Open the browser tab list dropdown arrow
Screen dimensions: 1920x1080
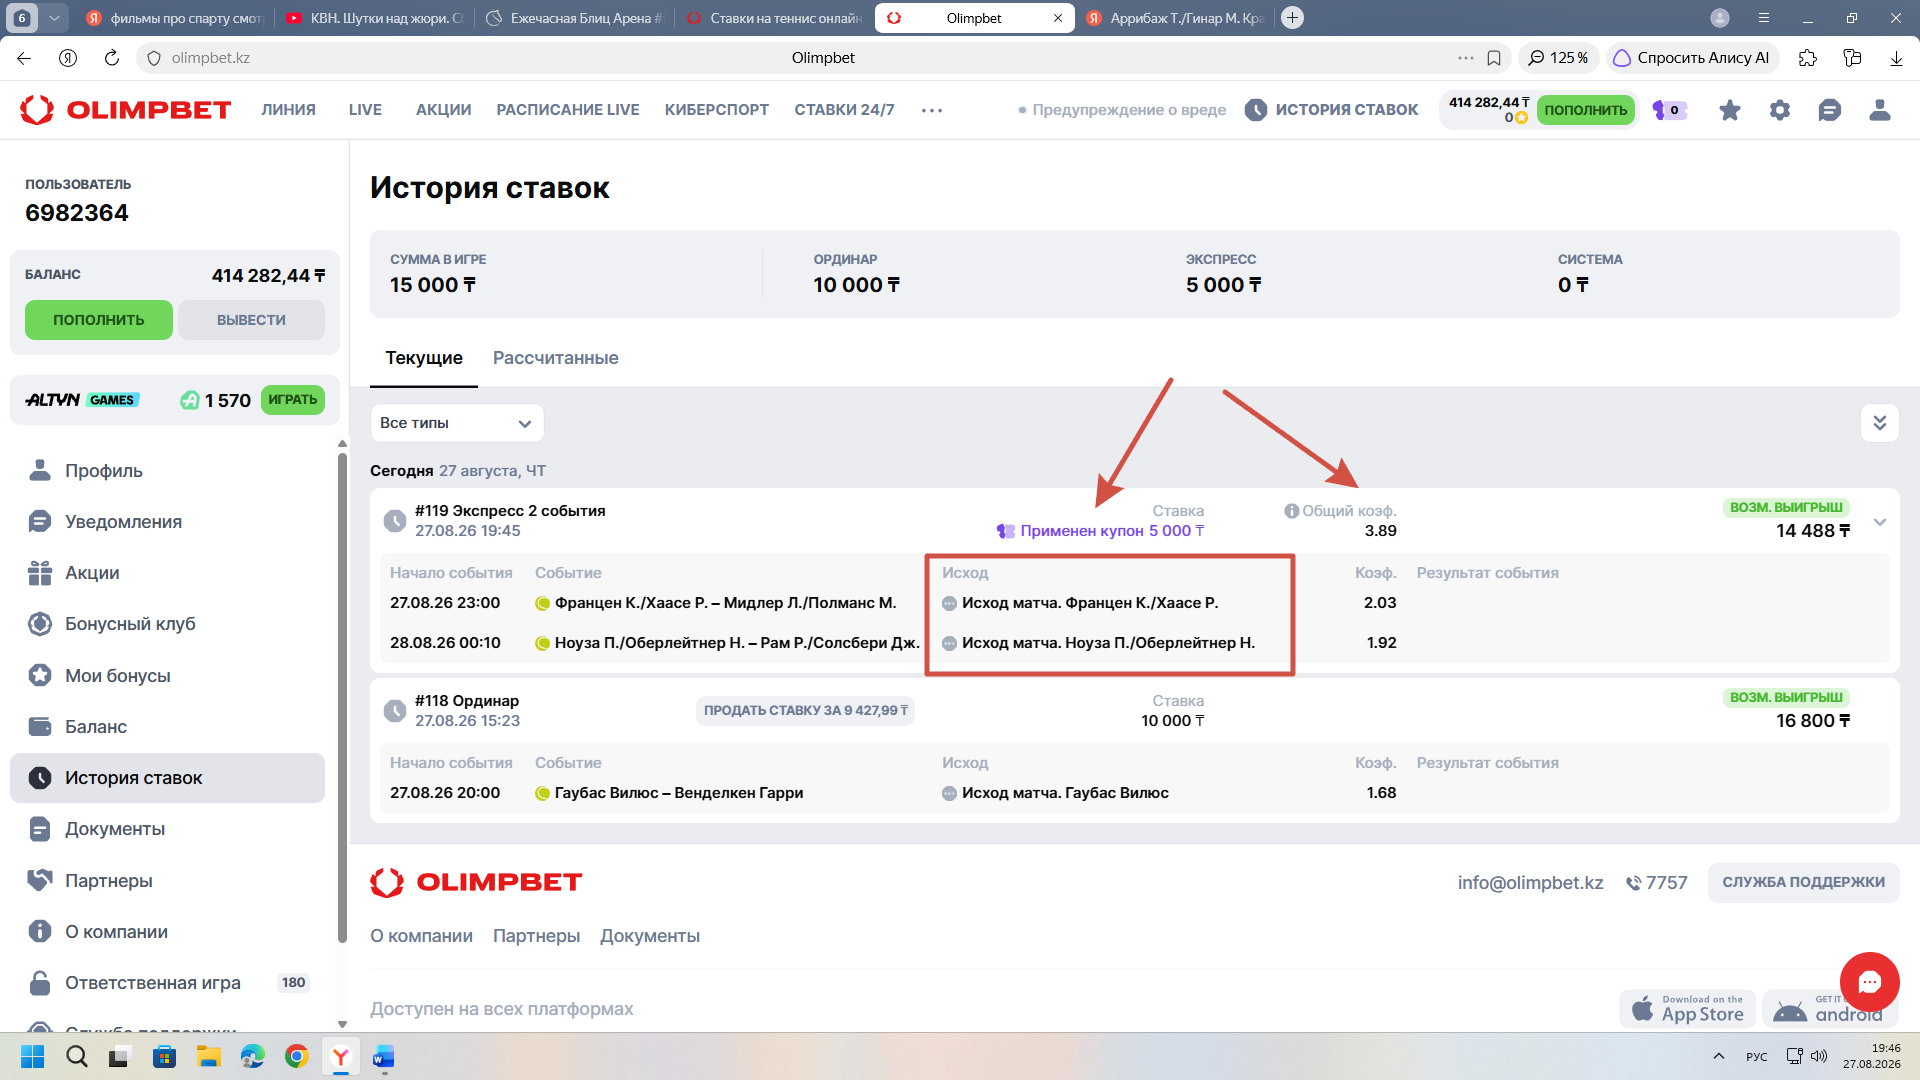[55, 18]
